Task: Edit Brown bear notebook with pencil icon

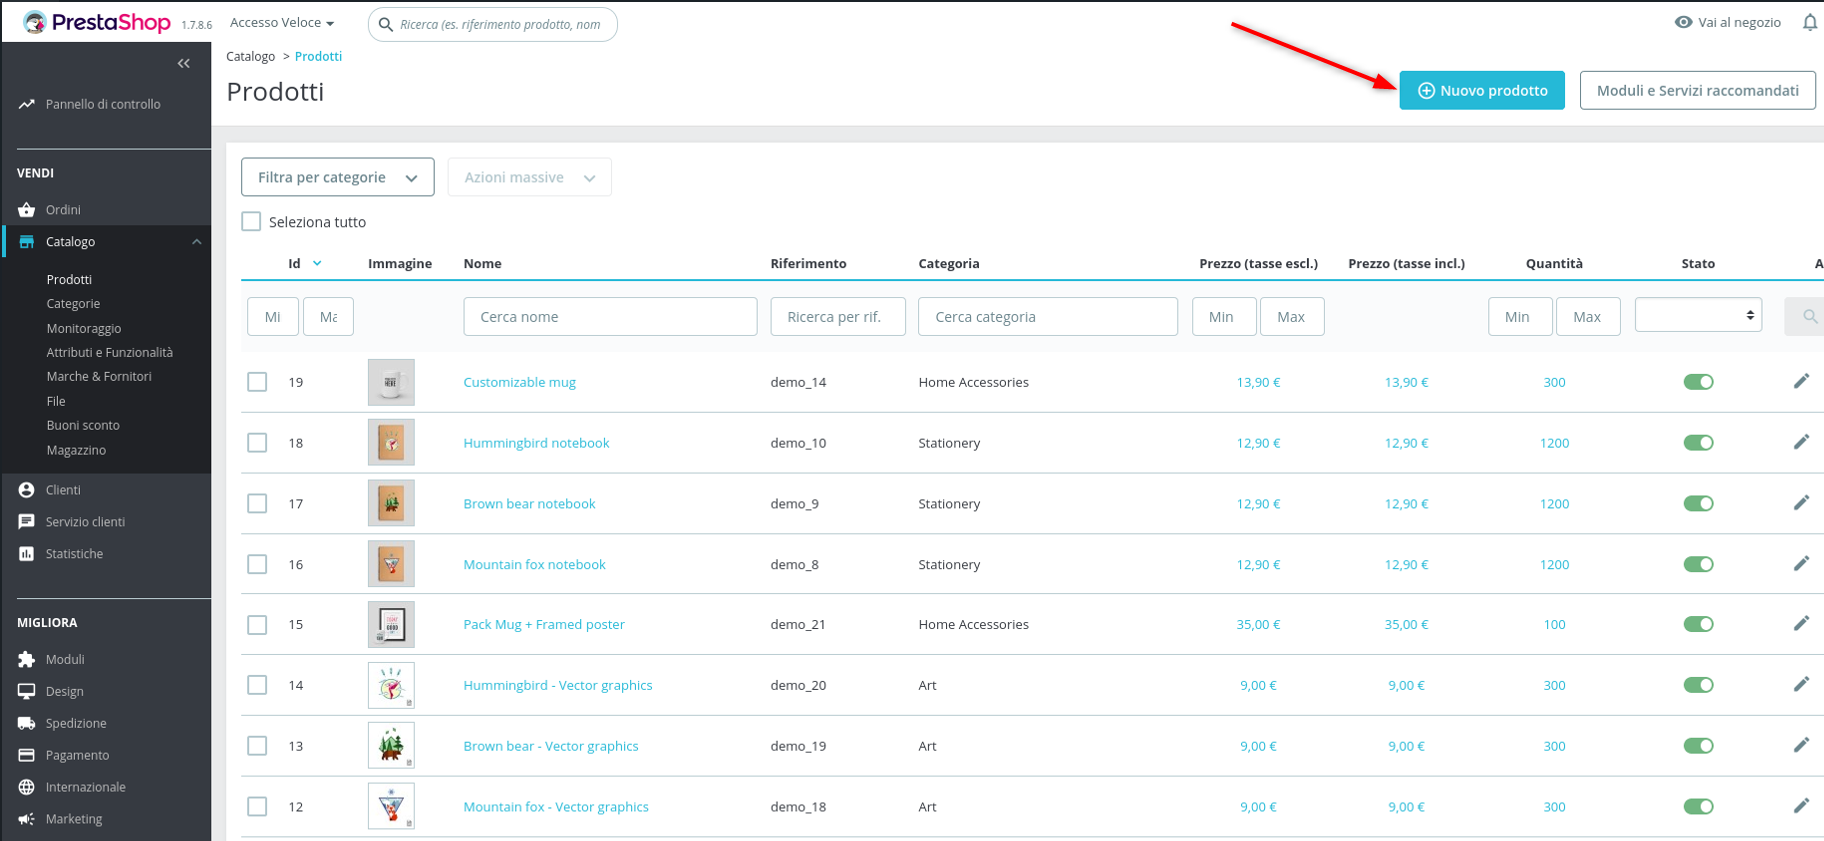Action: point(1801,503)
